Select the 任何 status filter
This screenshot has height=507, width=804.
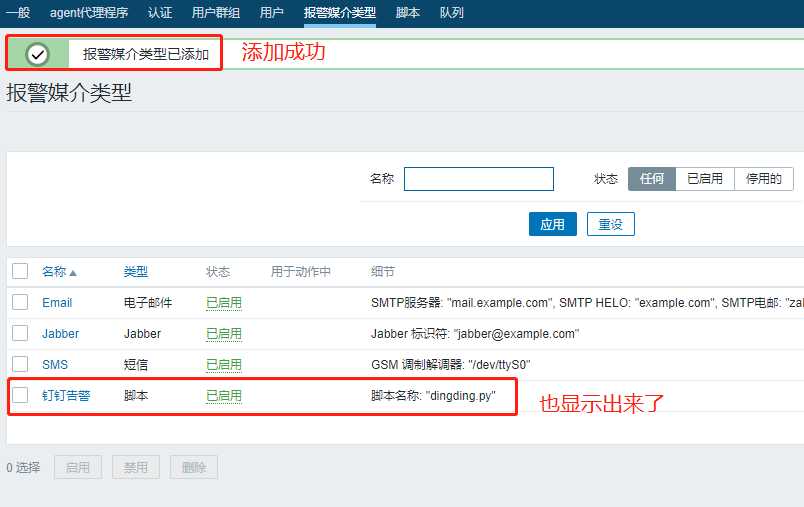tap(652, 179)
